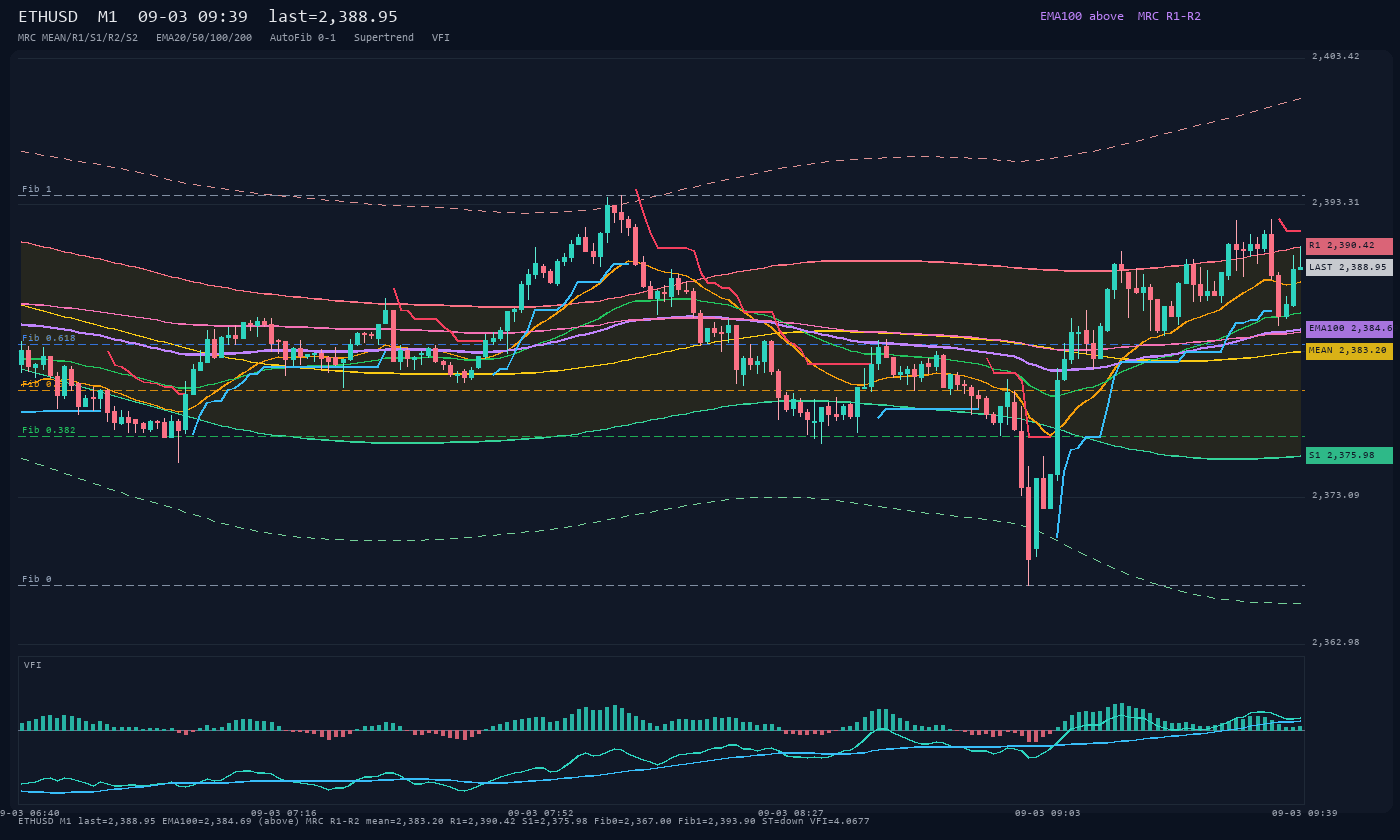This screenshot has height=840, width=1400.
Task: Select the EMA20/50/100/200 legend entry
Action: pyautogui.click(x=204, y=37)
